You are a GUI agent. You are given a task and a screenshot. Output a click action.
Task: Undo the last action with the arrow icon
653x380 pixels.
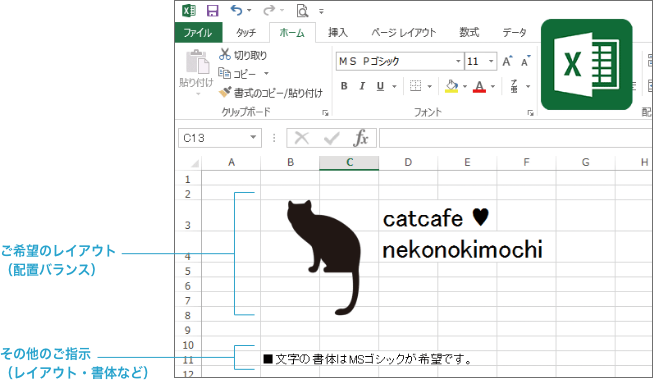tap(237, 10)
